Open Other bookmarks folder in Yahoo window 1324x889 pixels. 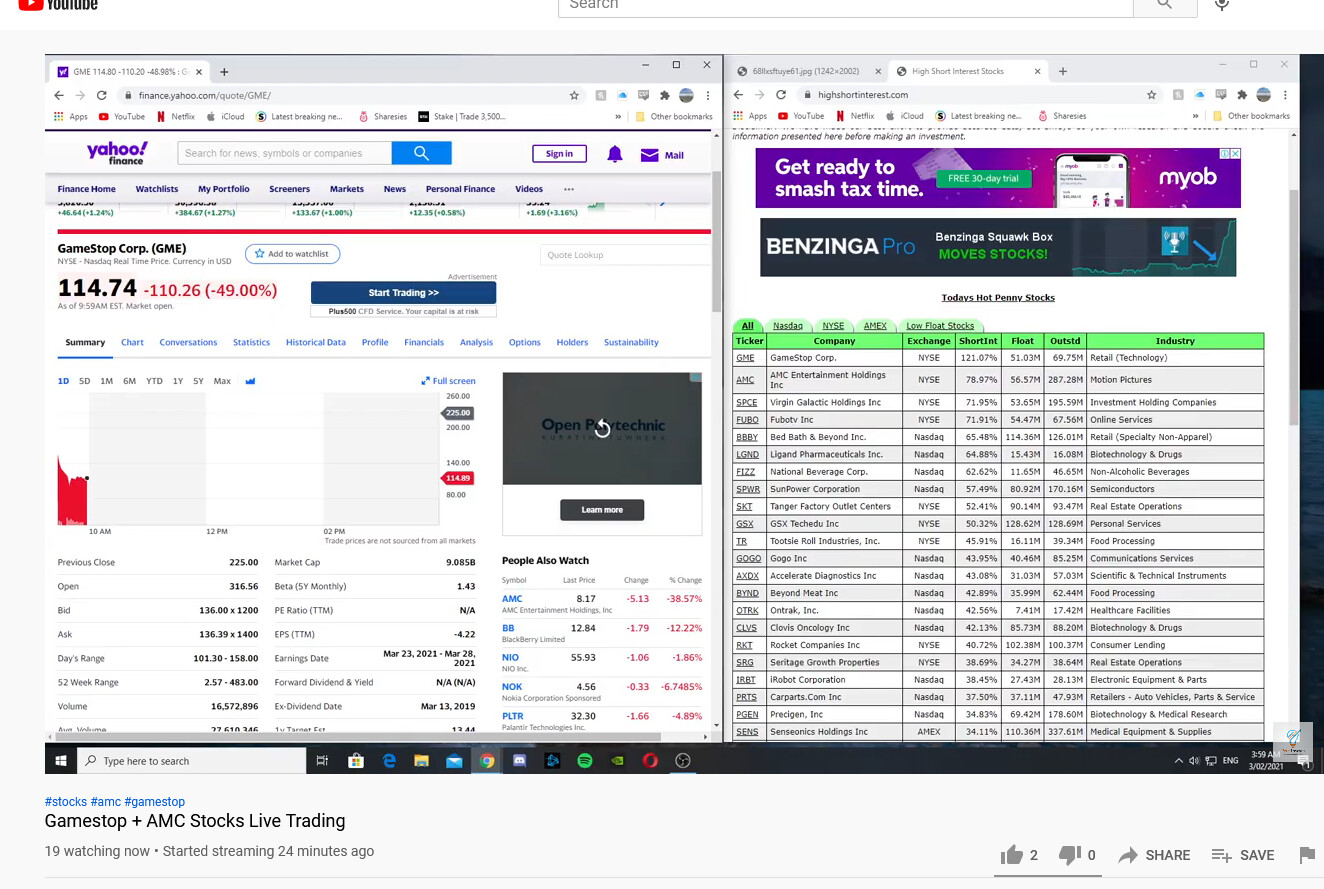click(674, 116)
